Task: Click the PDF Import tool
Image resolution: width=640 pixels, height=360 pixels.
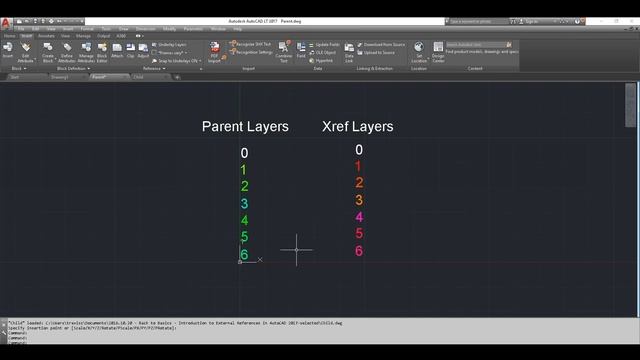Action: 215,52
